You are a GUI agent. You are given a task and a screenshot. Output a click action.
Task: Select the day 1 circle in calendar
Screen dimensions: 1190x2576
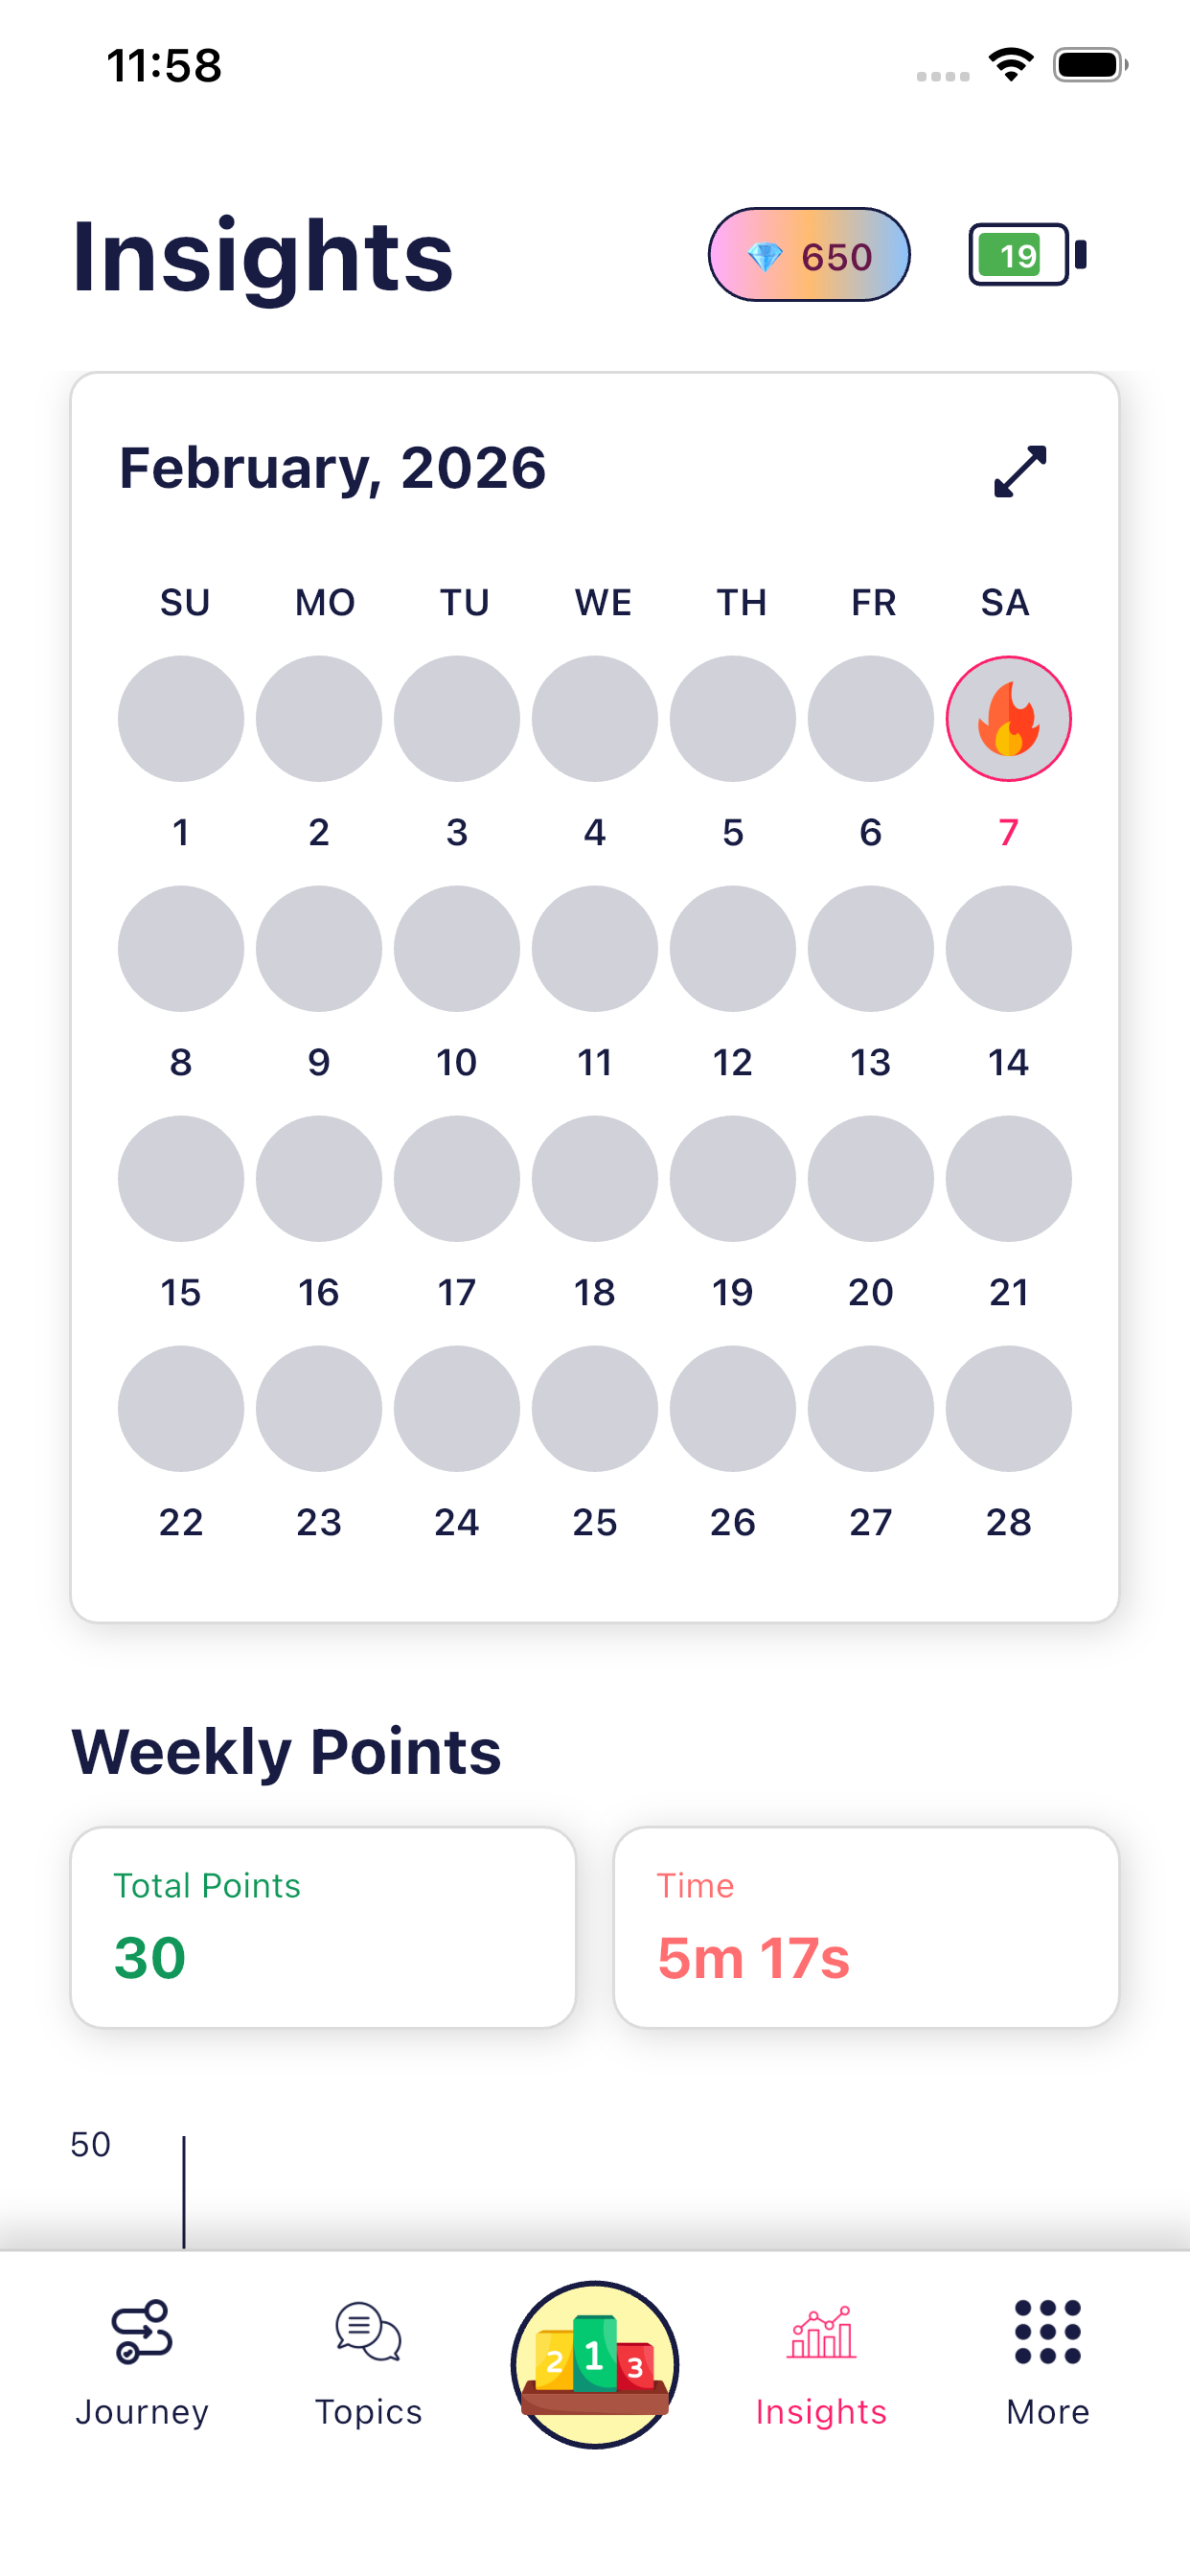[181, 719]
